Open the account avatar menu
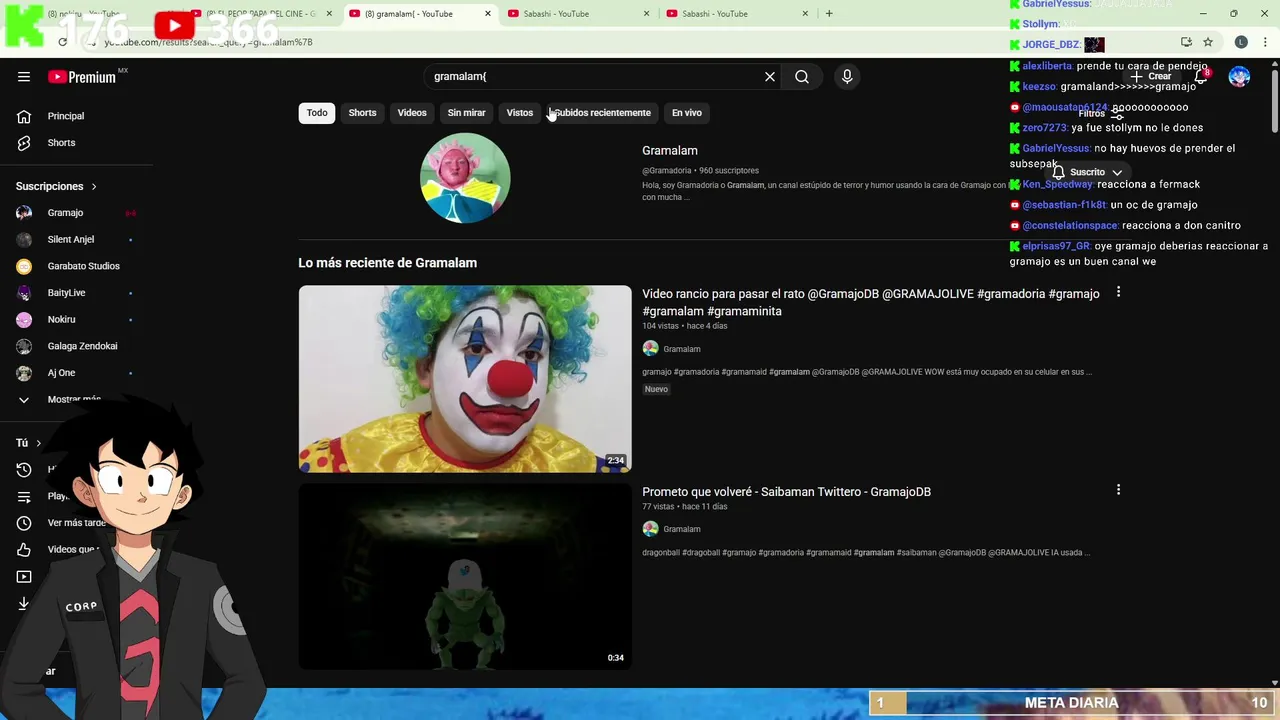1280x720 pixels. pos(1239,77)
